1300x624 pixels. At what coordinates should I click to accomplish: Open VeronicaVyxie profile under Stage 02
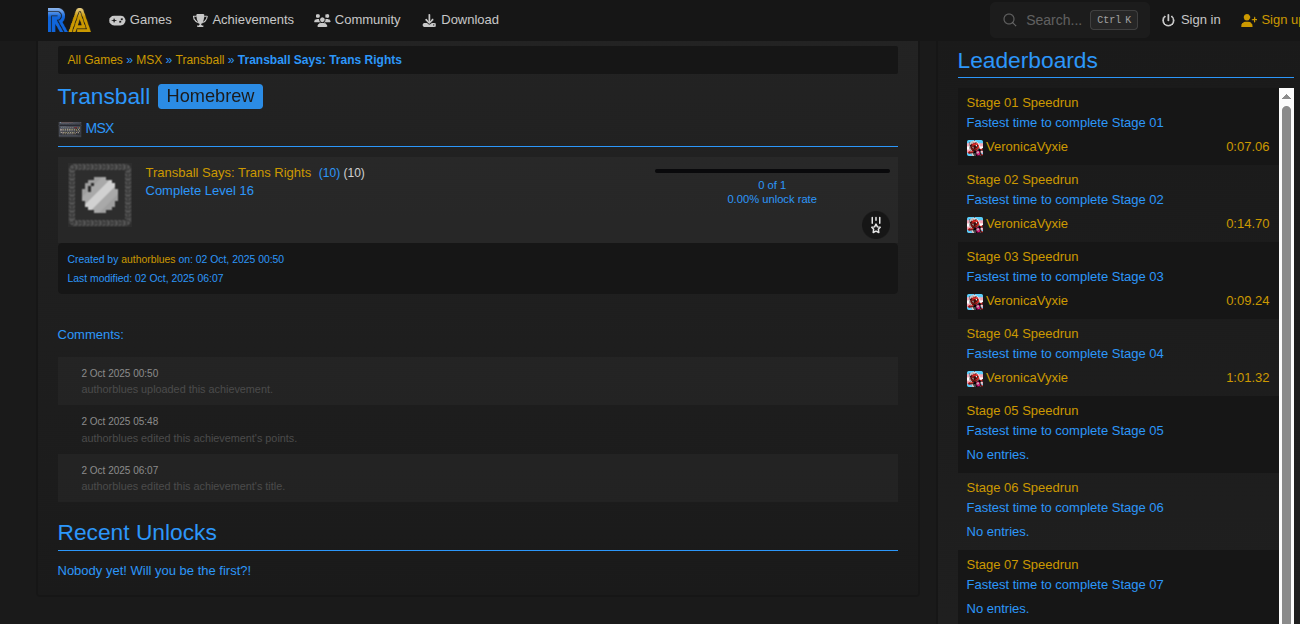tap(1027, 224)
